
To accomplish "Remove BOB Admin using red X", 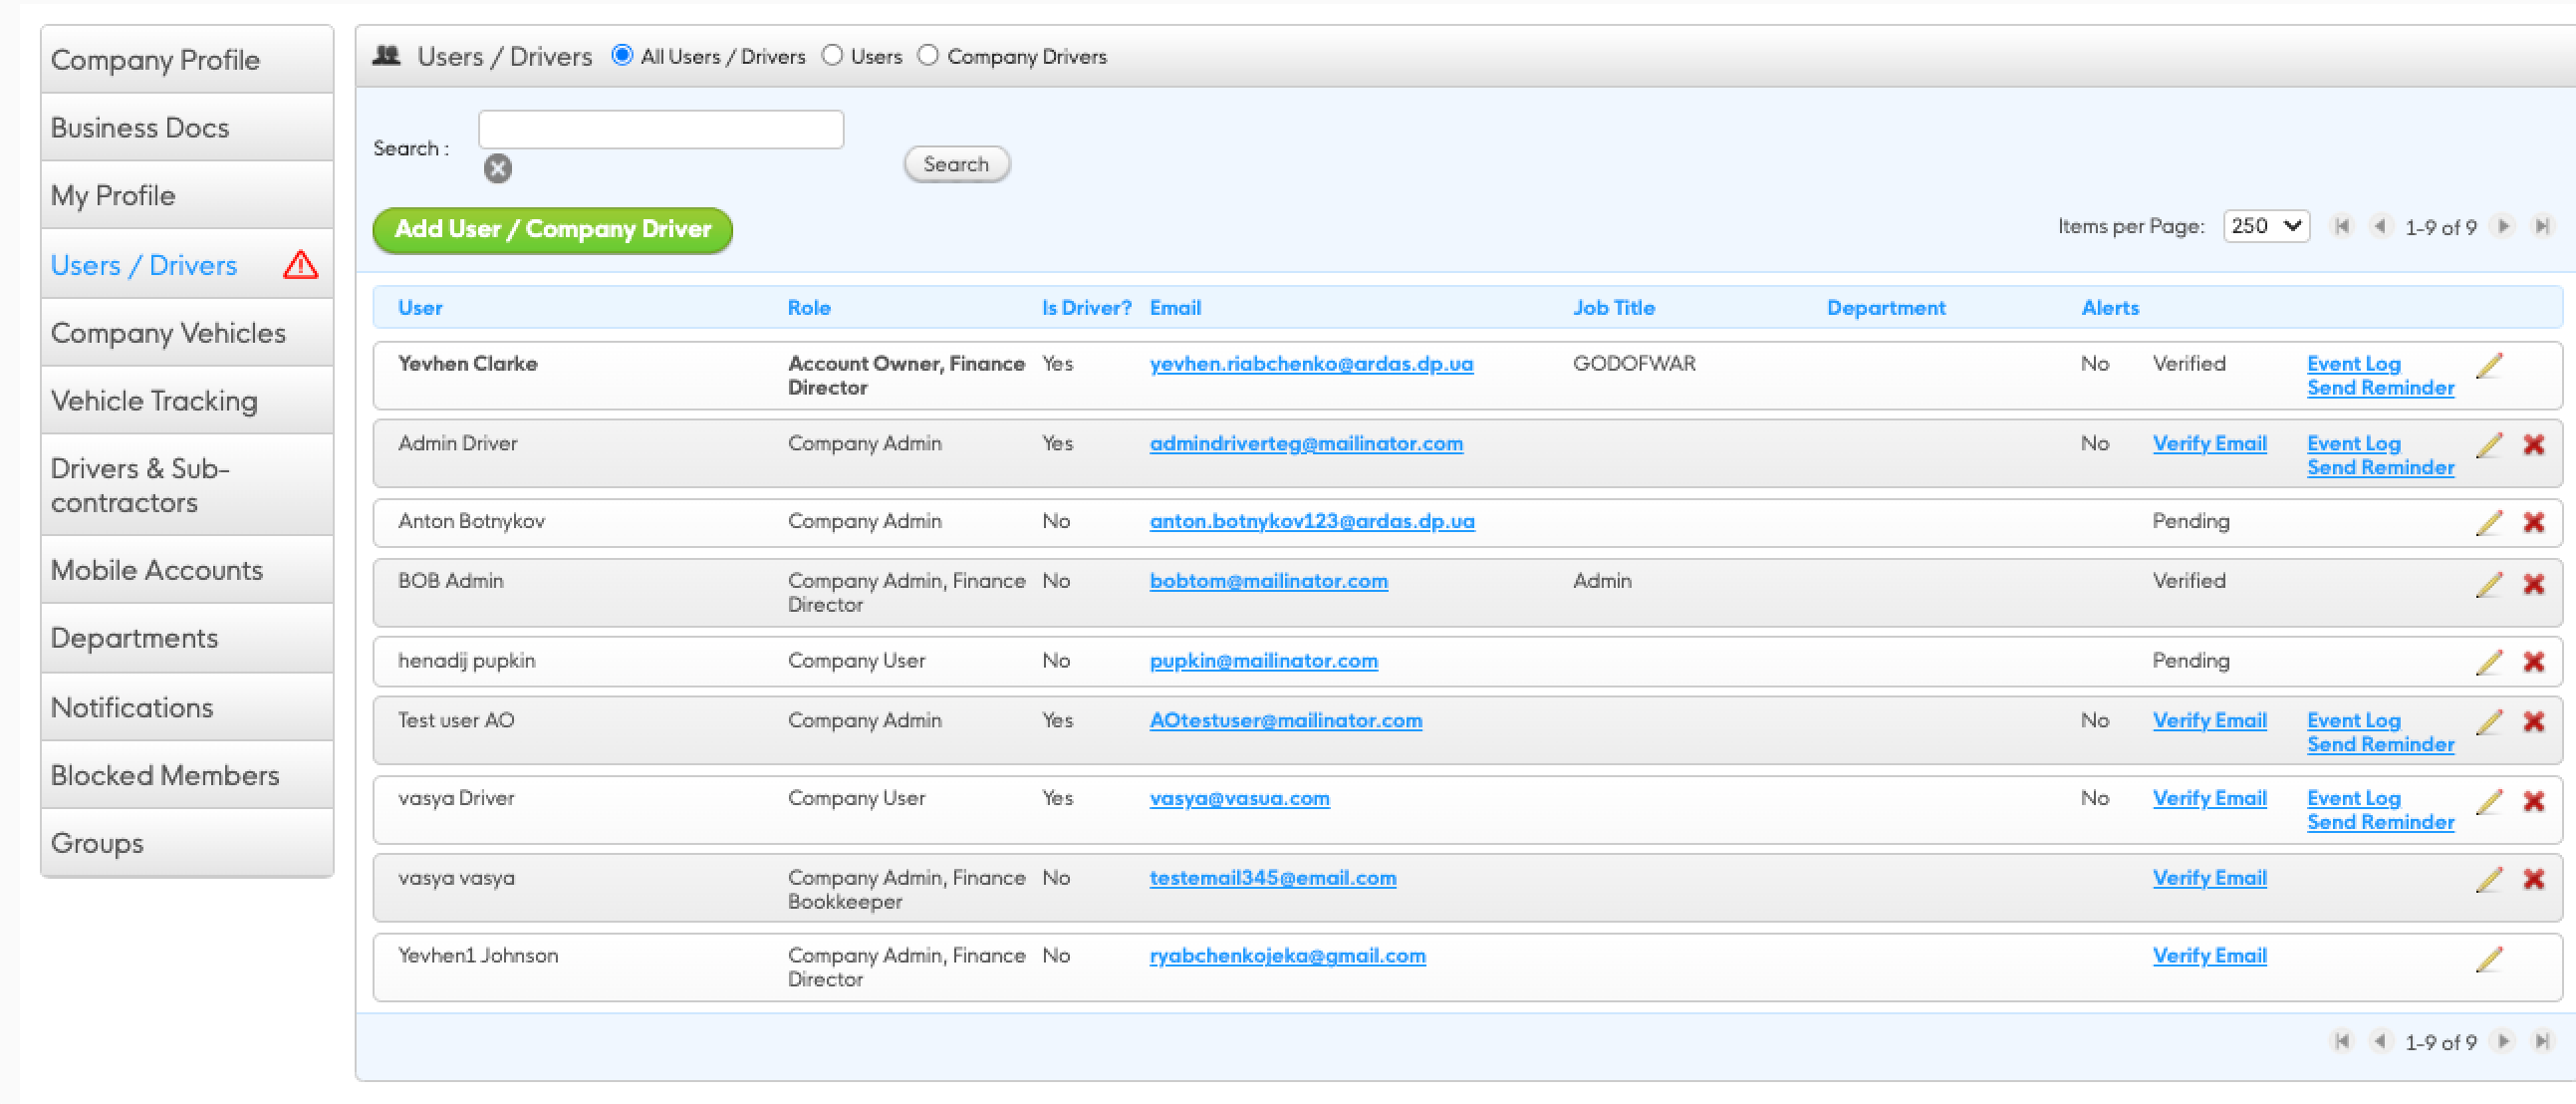I will (x=2533, y=584).
